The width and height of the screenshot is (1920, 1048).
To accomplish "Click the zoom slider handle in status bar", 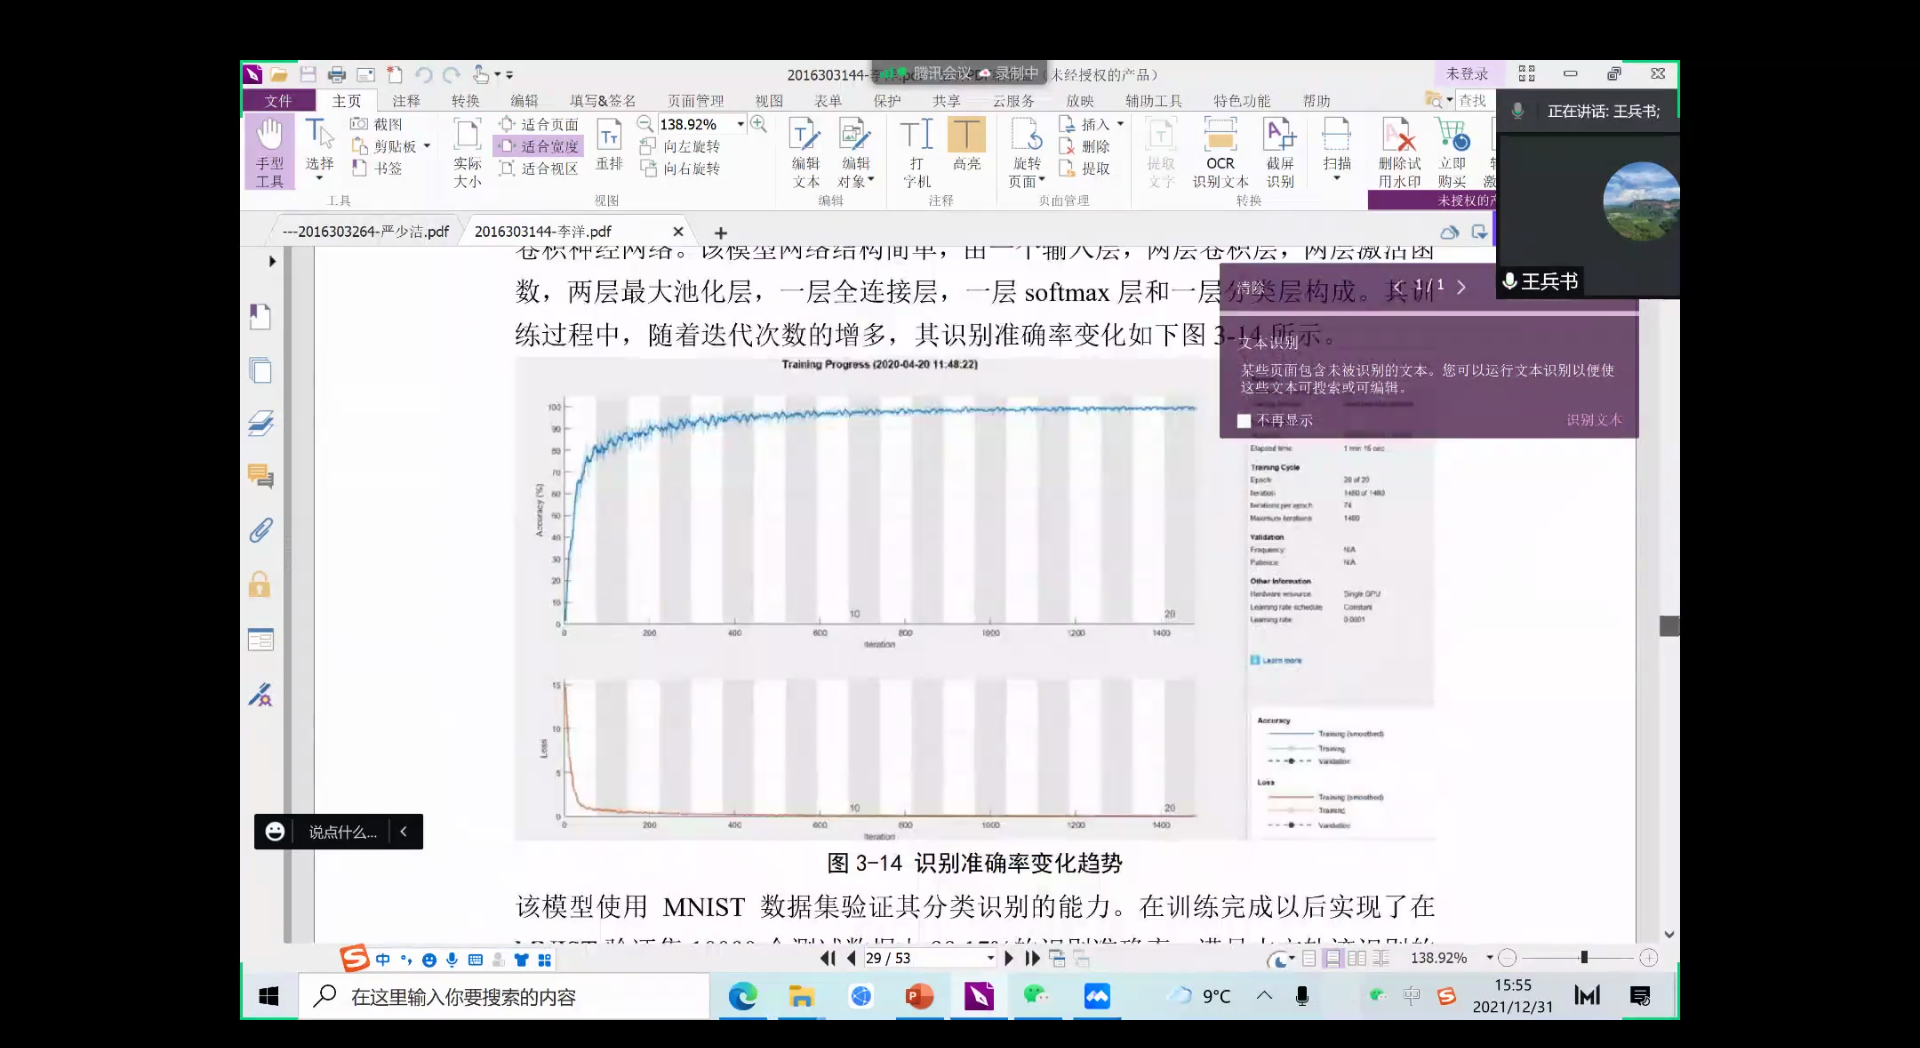I will click(1584, 958).
